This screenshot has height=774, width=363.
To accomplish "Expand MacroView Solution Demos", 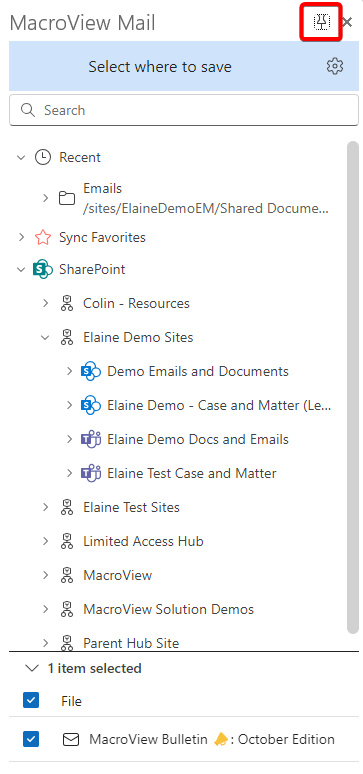I will coord(45,609).
